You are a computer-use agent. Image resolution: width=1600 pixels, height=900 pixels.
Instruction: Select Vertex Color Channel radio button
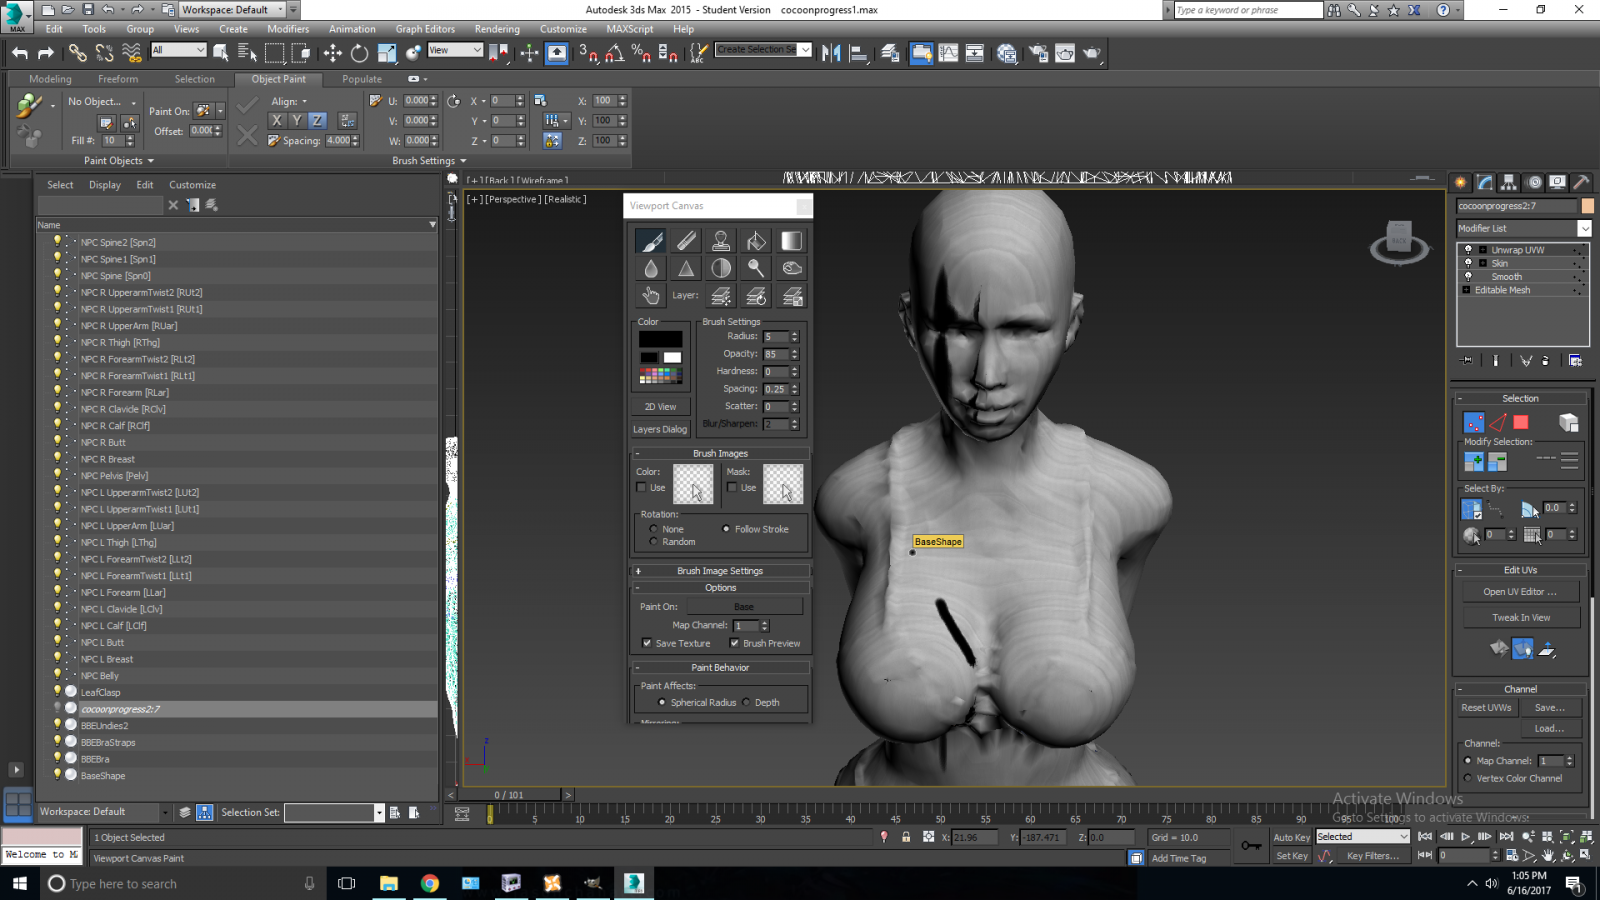1468,778
